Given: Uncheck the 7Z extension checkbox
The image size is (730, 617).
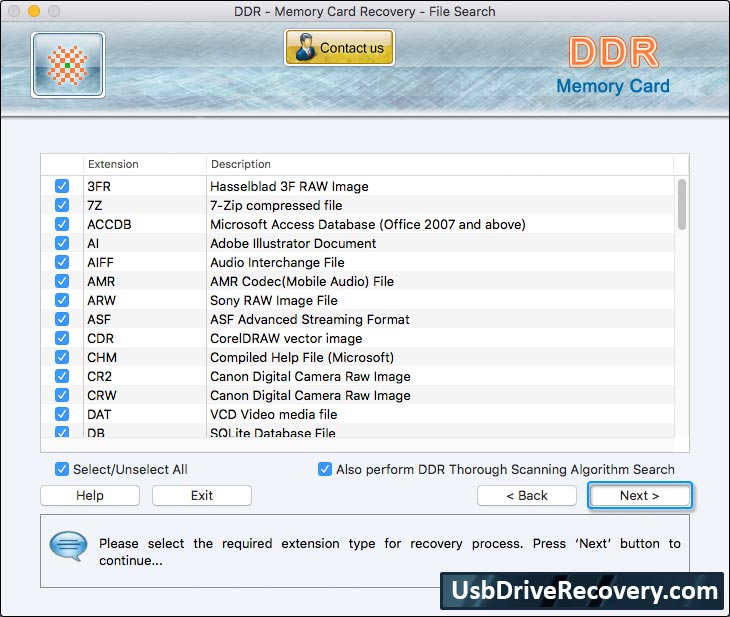Looking at the screenshot, I should click(x=62, y=205).
